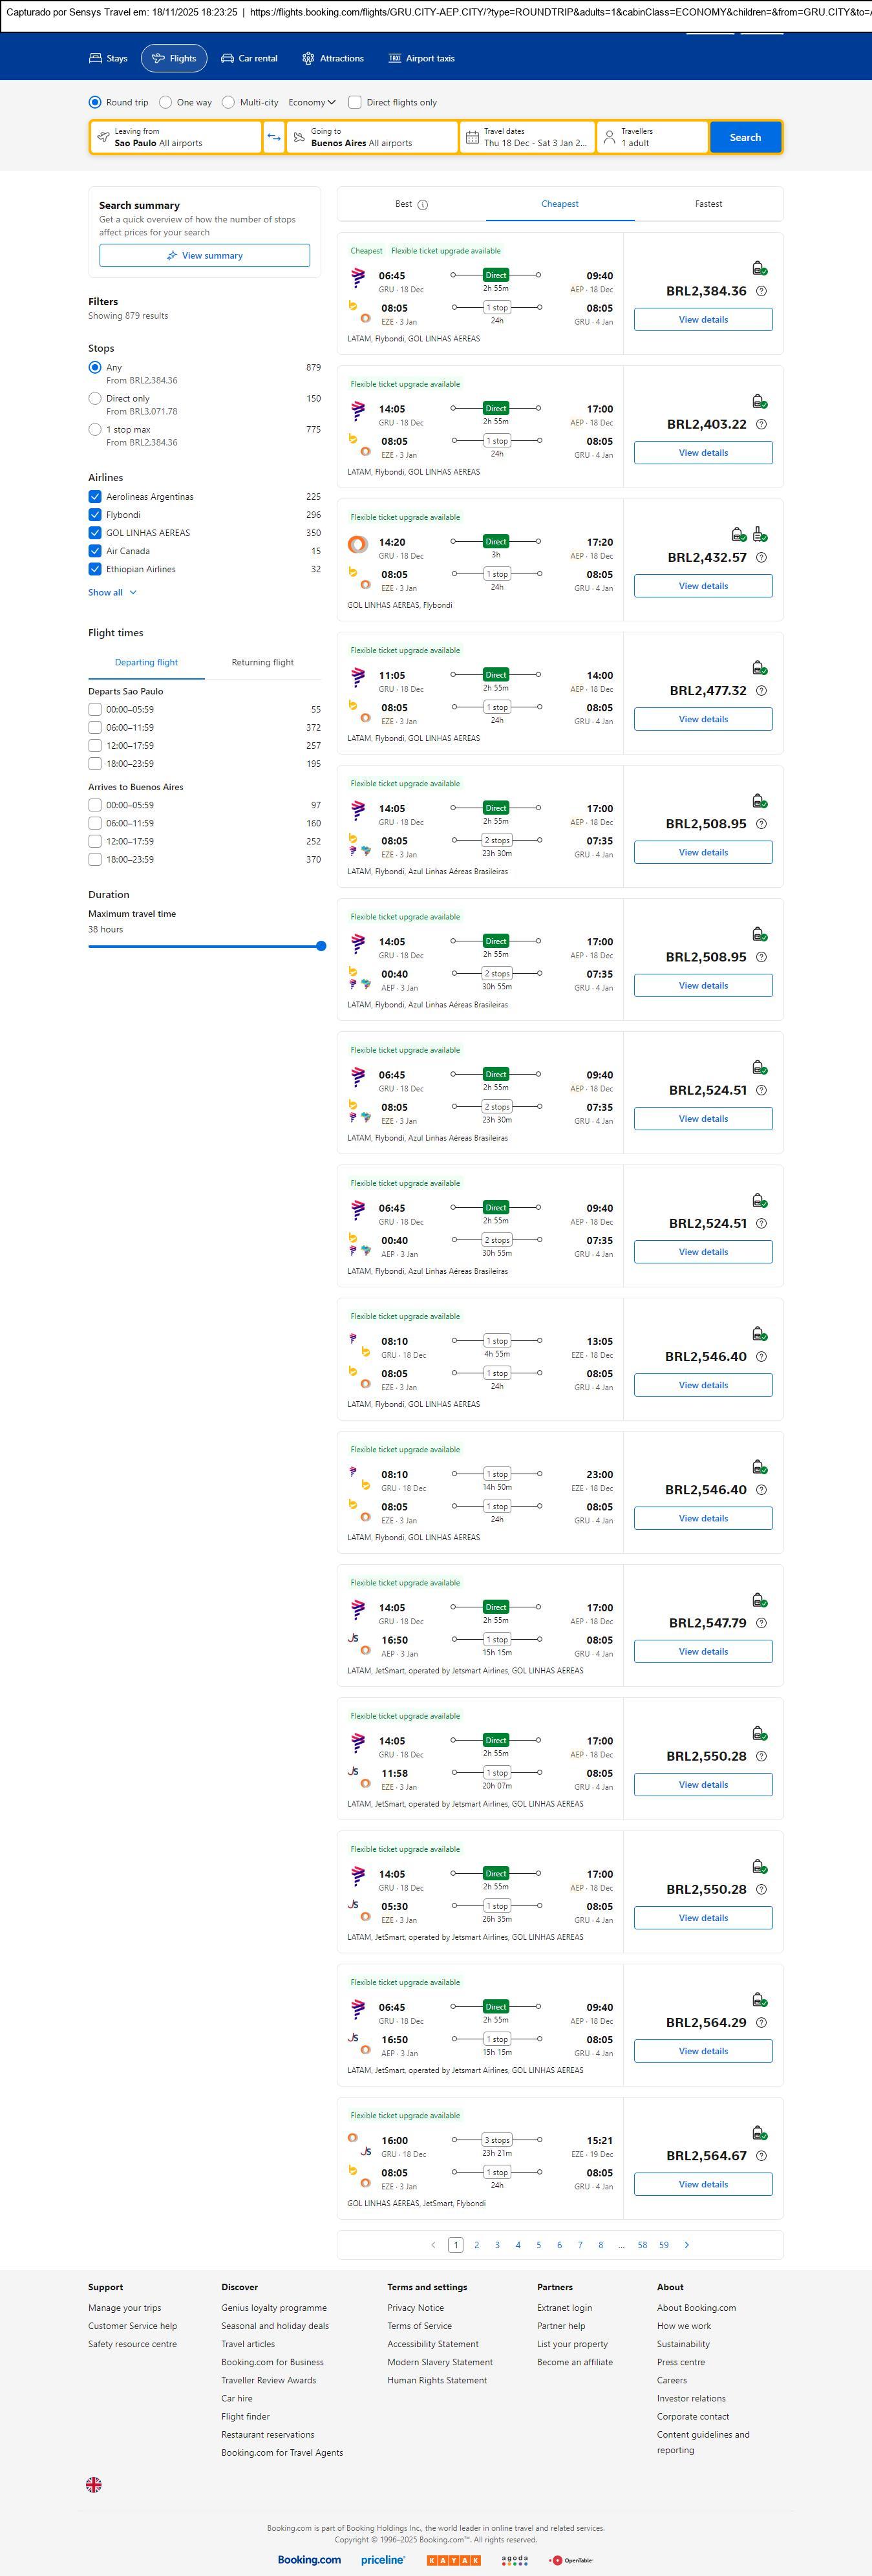The width and height of the screenshot is (872, 2576).
Task: Open the Car rental section icon
Action: pyautogui.click(x=228, y=58)
